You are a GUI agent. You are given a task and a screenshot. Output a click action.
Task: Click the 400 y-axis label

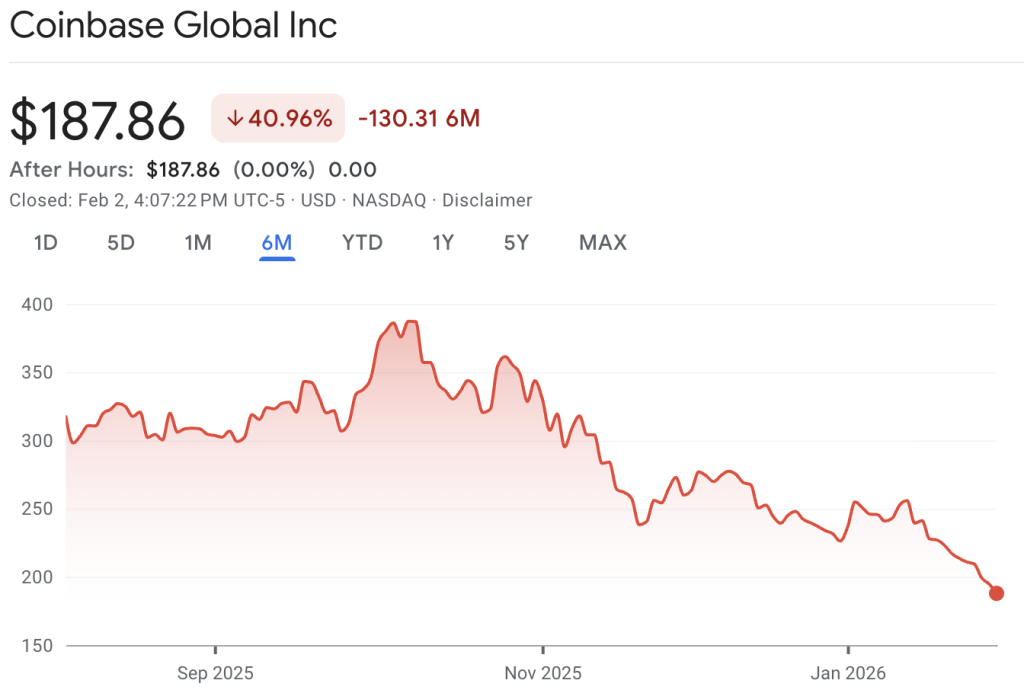click(x=37, y=304)
